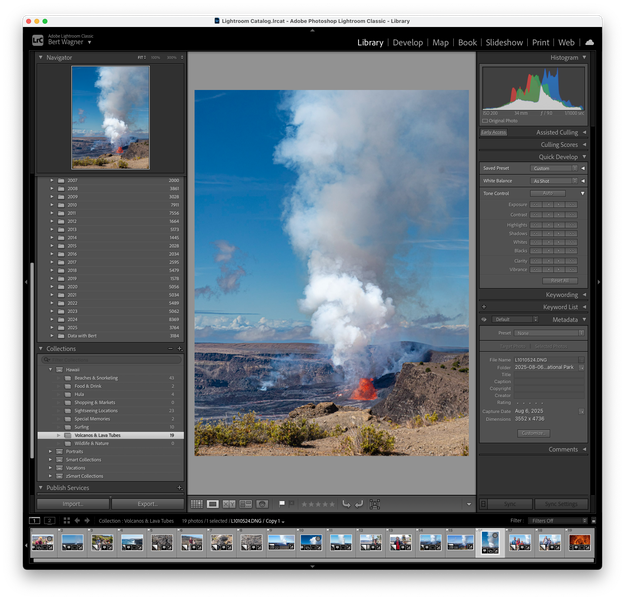This screenshot has height=600, width=625.
Task: Open Saved Preset dropdown
Action: click(x=554, y=168)
